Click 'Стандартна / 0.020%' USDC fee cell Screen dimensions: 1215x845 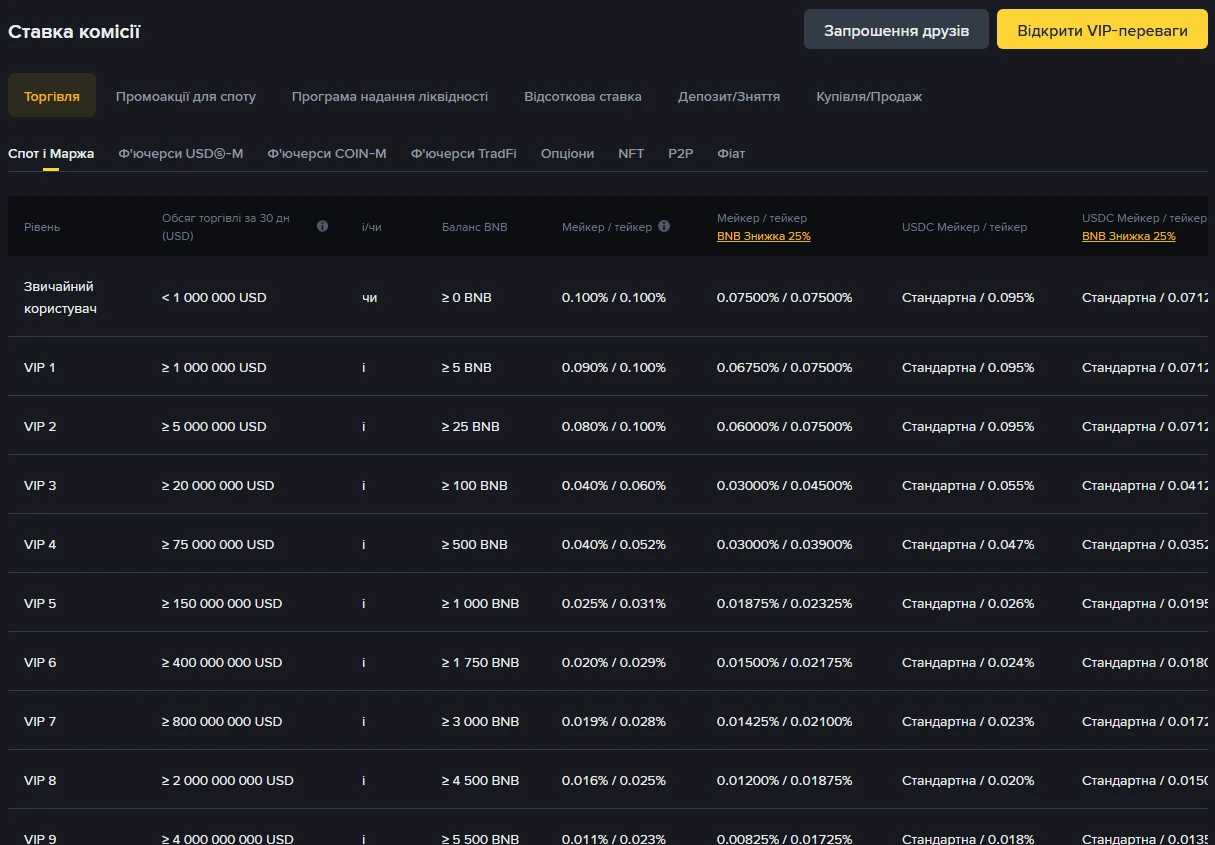[968, 780]
